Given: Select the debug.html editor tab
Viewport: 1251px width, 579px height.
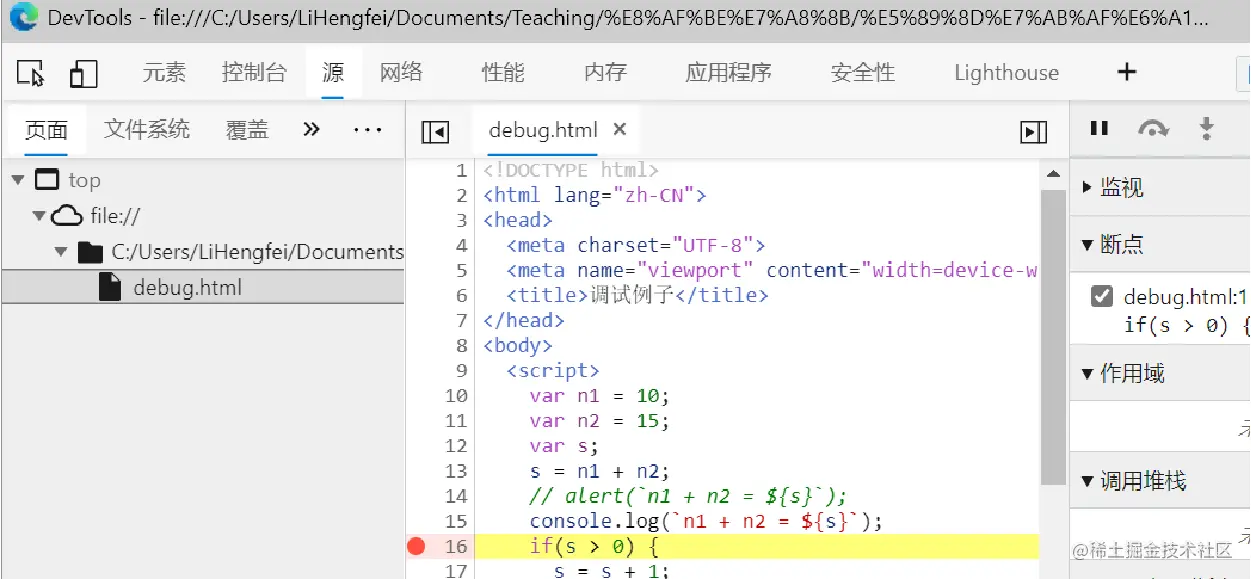Looking at the screenshot, I should click(543, 130).
